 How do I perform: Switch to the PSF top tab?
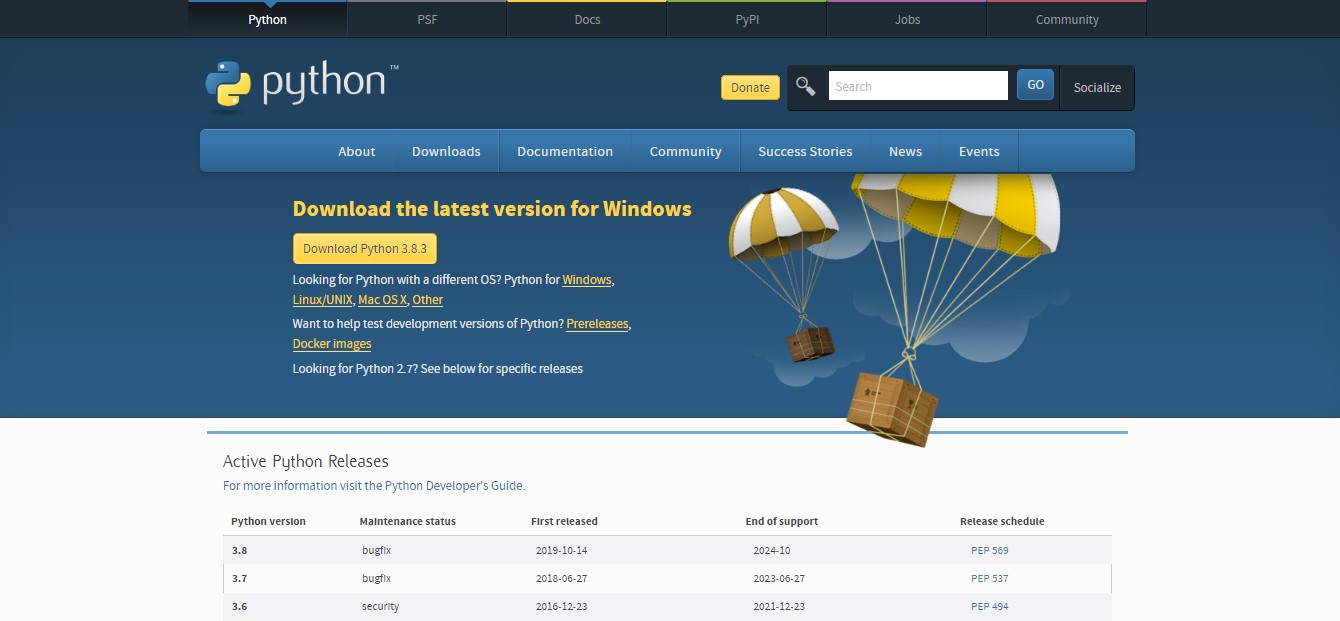(427, 19)
